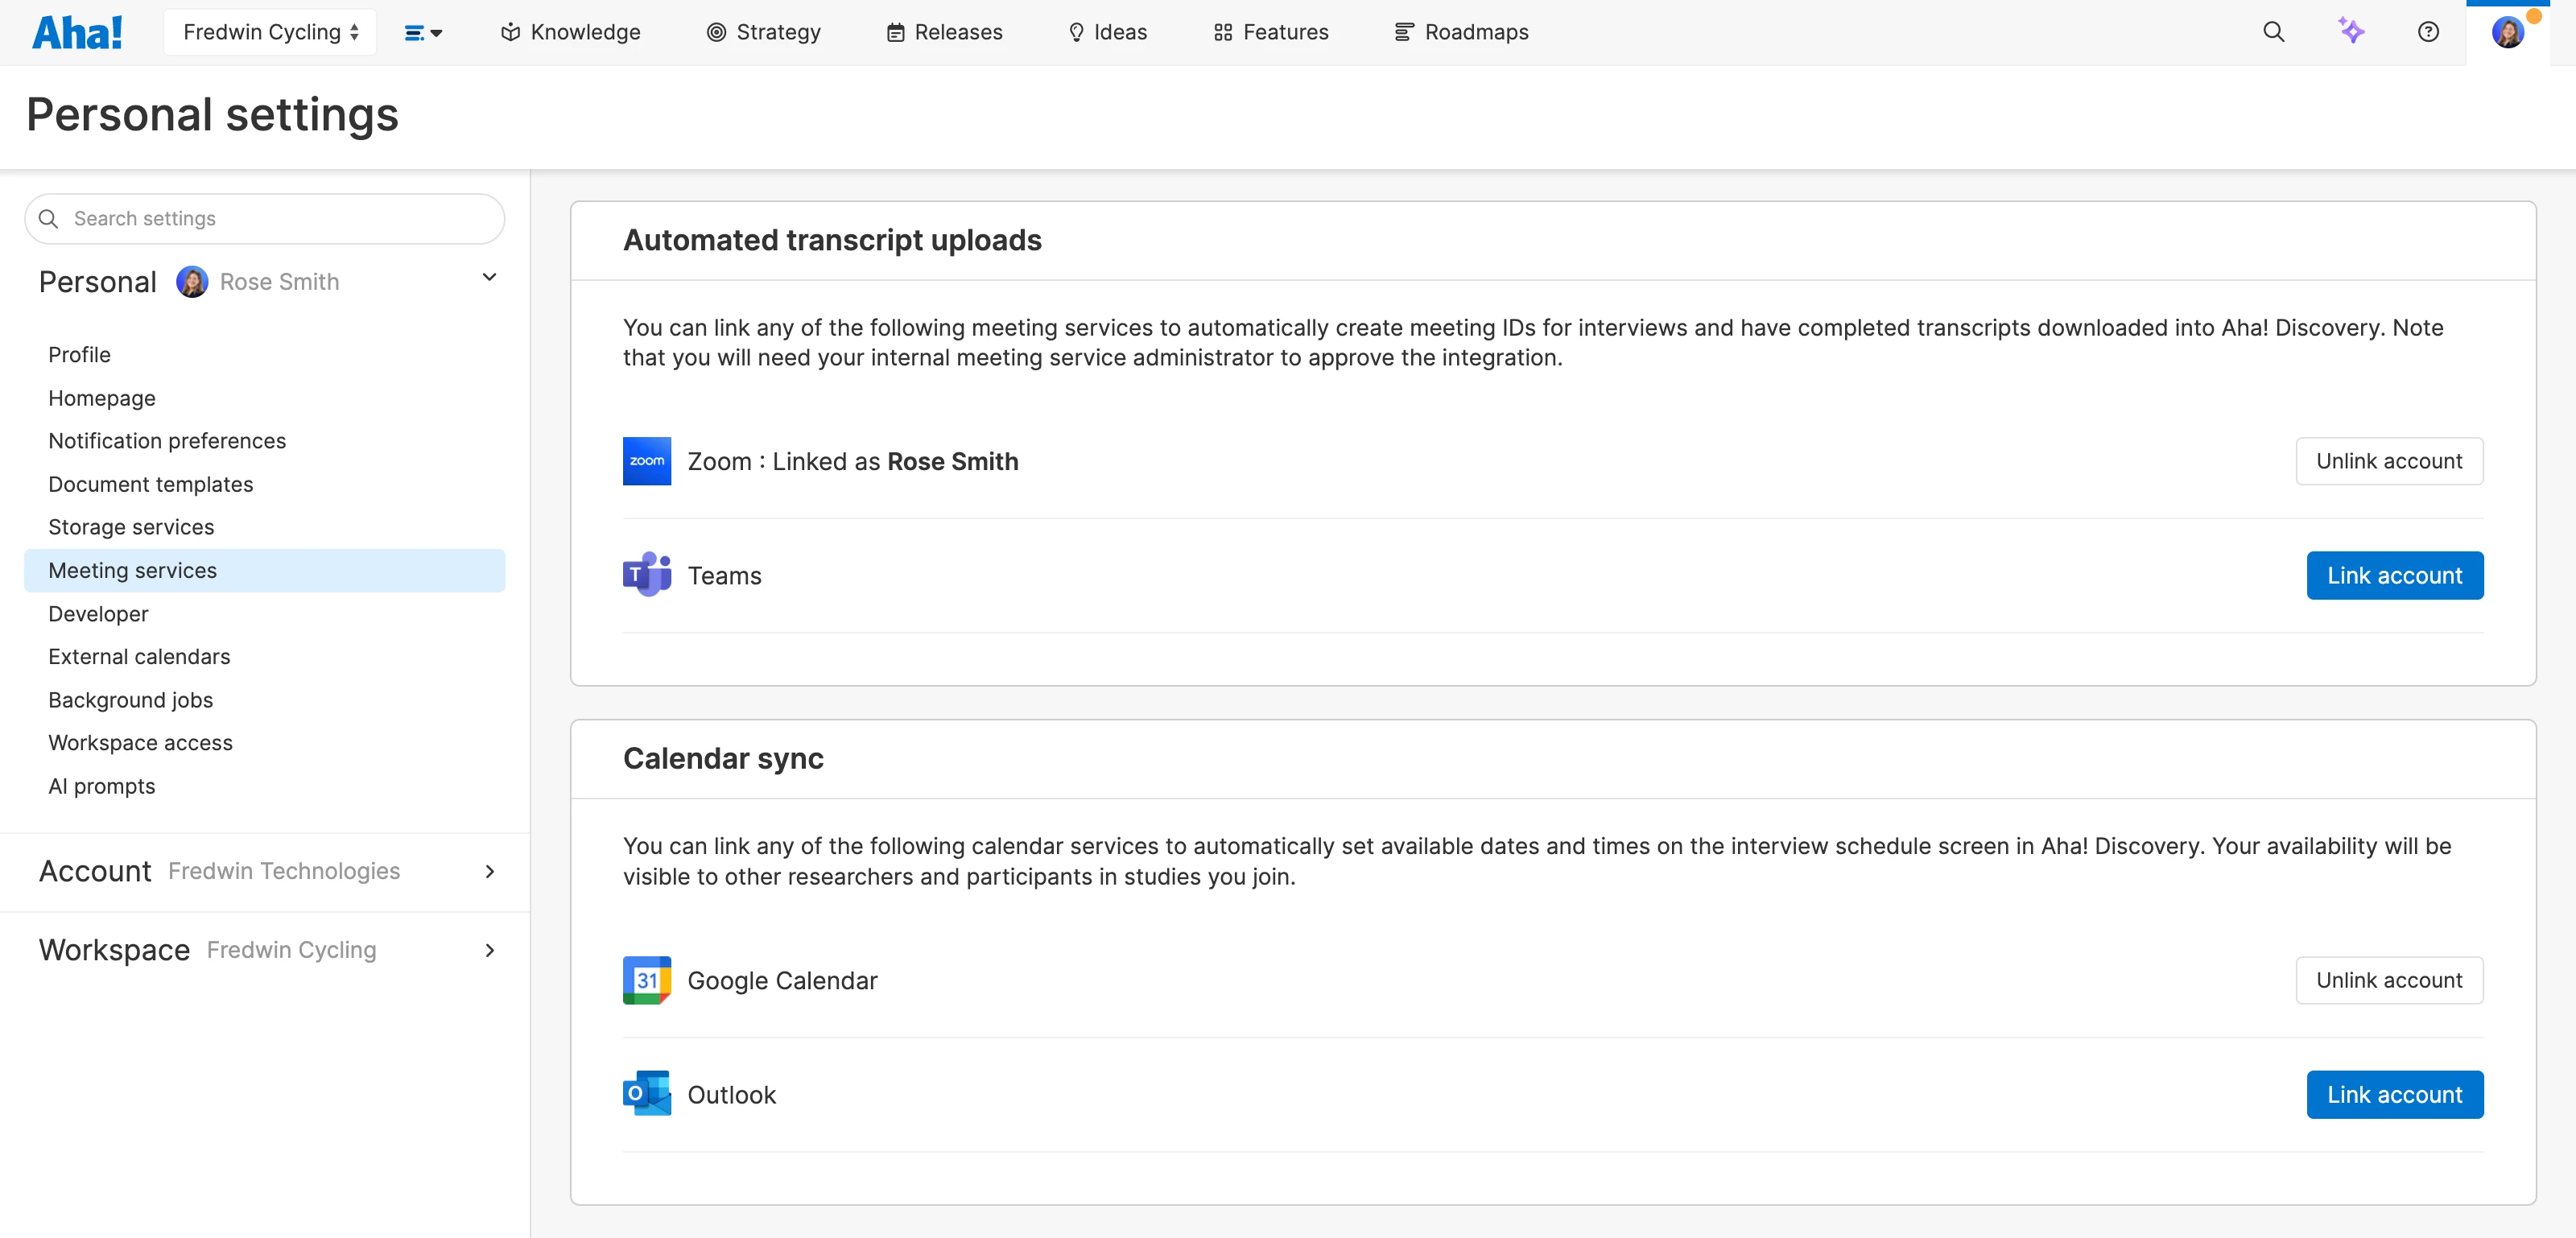Link the Outlook account
The image size is (2576, 1238).
point(2394,1094)
